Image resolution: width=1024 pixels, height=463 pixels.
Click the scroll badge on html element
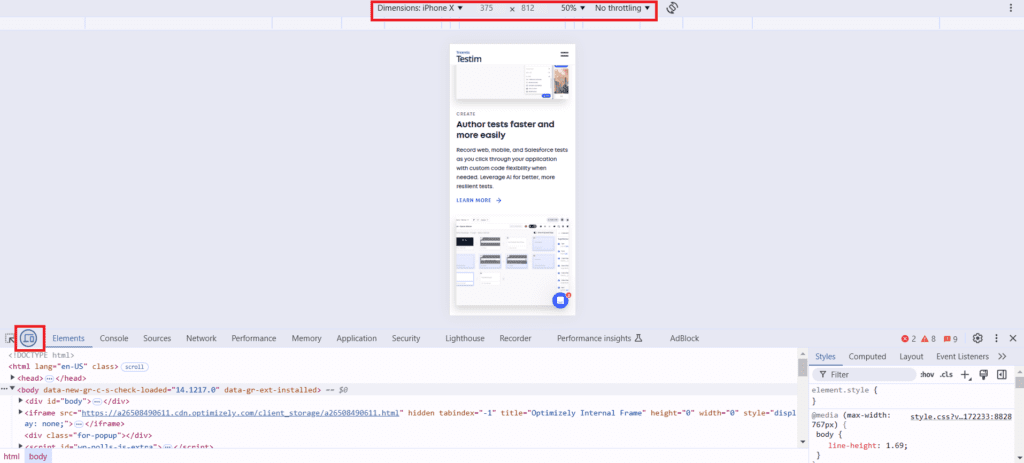tap(135, 366)
